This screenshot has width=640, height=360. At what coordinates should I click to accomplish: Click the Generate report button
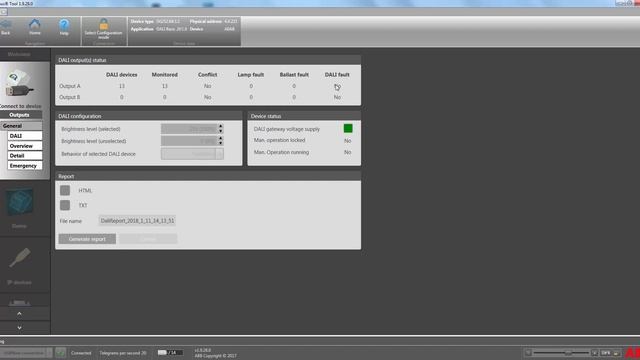click(x=87, y=239)
